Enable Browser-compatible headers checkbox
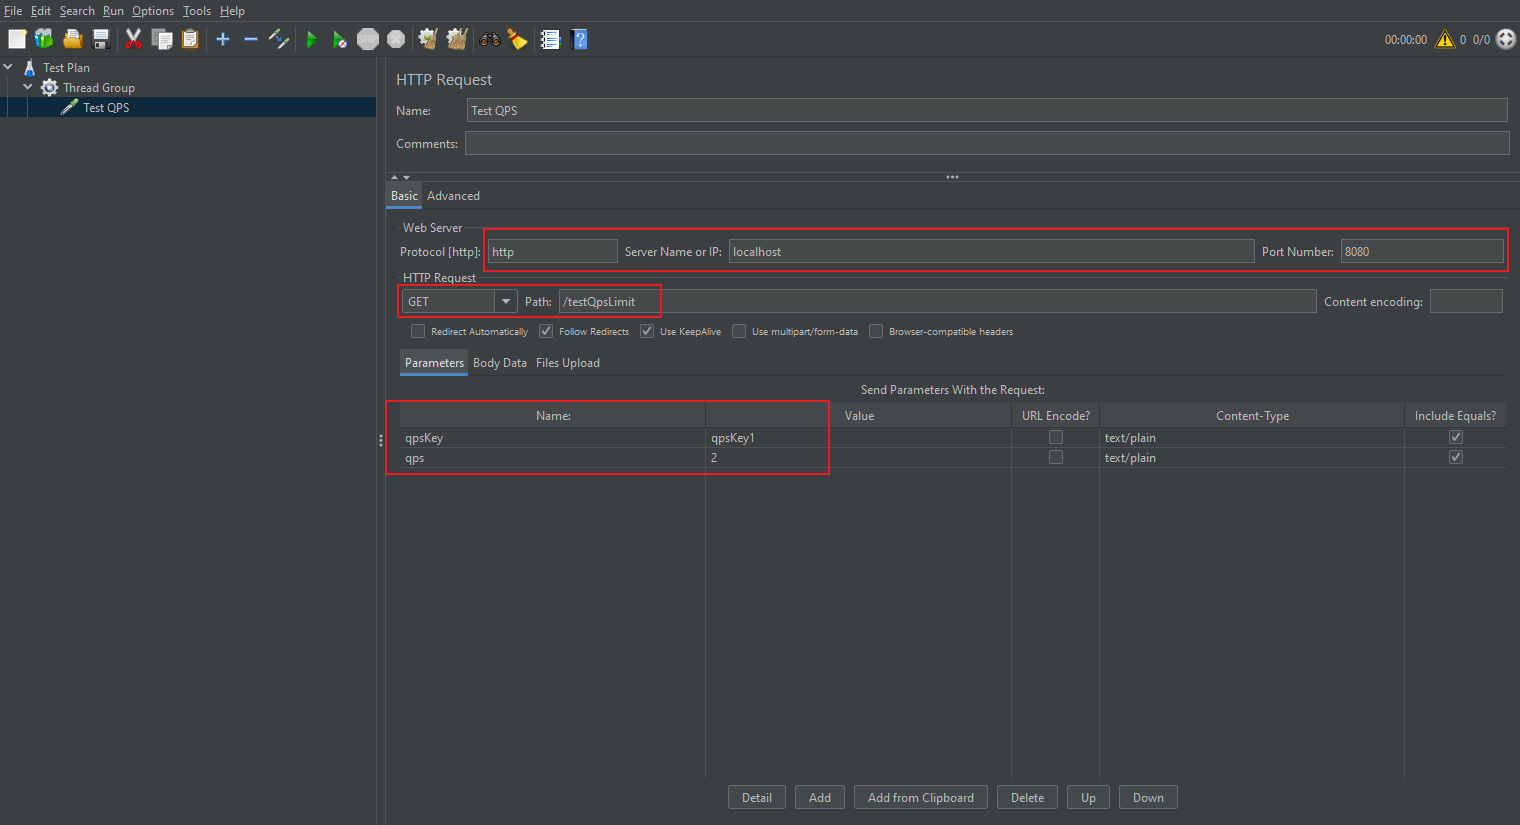The image size is (1520, 825). tap(876, 331)
